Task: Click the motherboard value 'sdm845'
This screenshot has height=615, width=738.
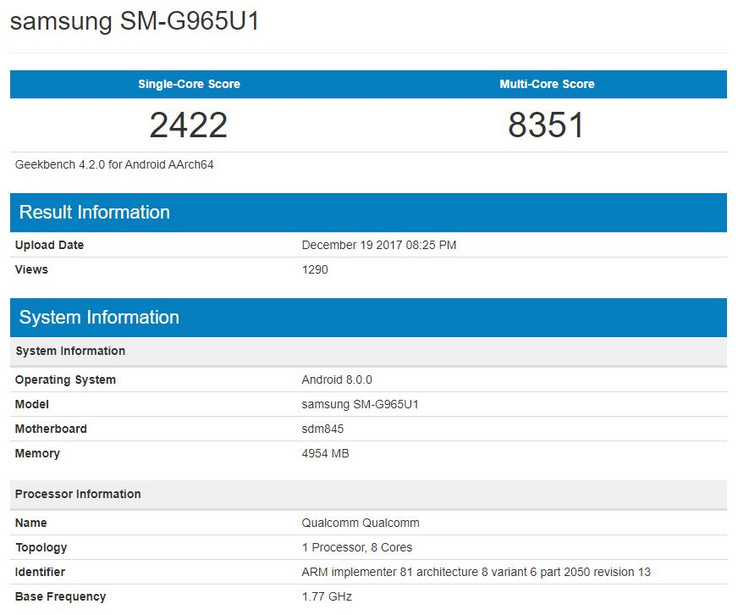Action: 323,429
